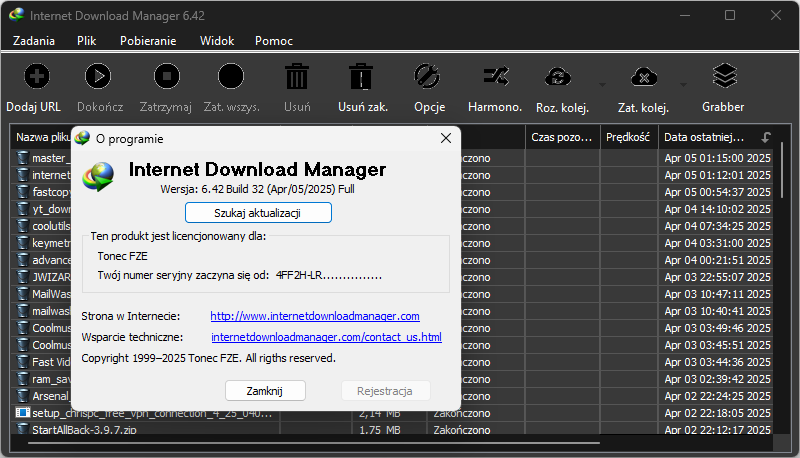Expand the Zat. kolej. dropdown arrow
Image resolution: width=800 pixels, height=458 pixels.
coord(683,85)
